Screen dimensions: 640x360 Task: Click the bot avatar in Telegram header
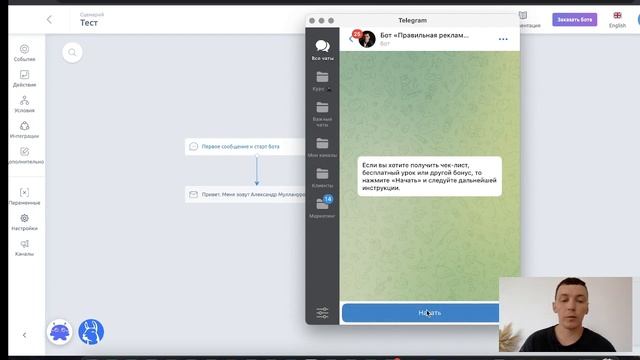pyautogui.click(x=367, y=39)
